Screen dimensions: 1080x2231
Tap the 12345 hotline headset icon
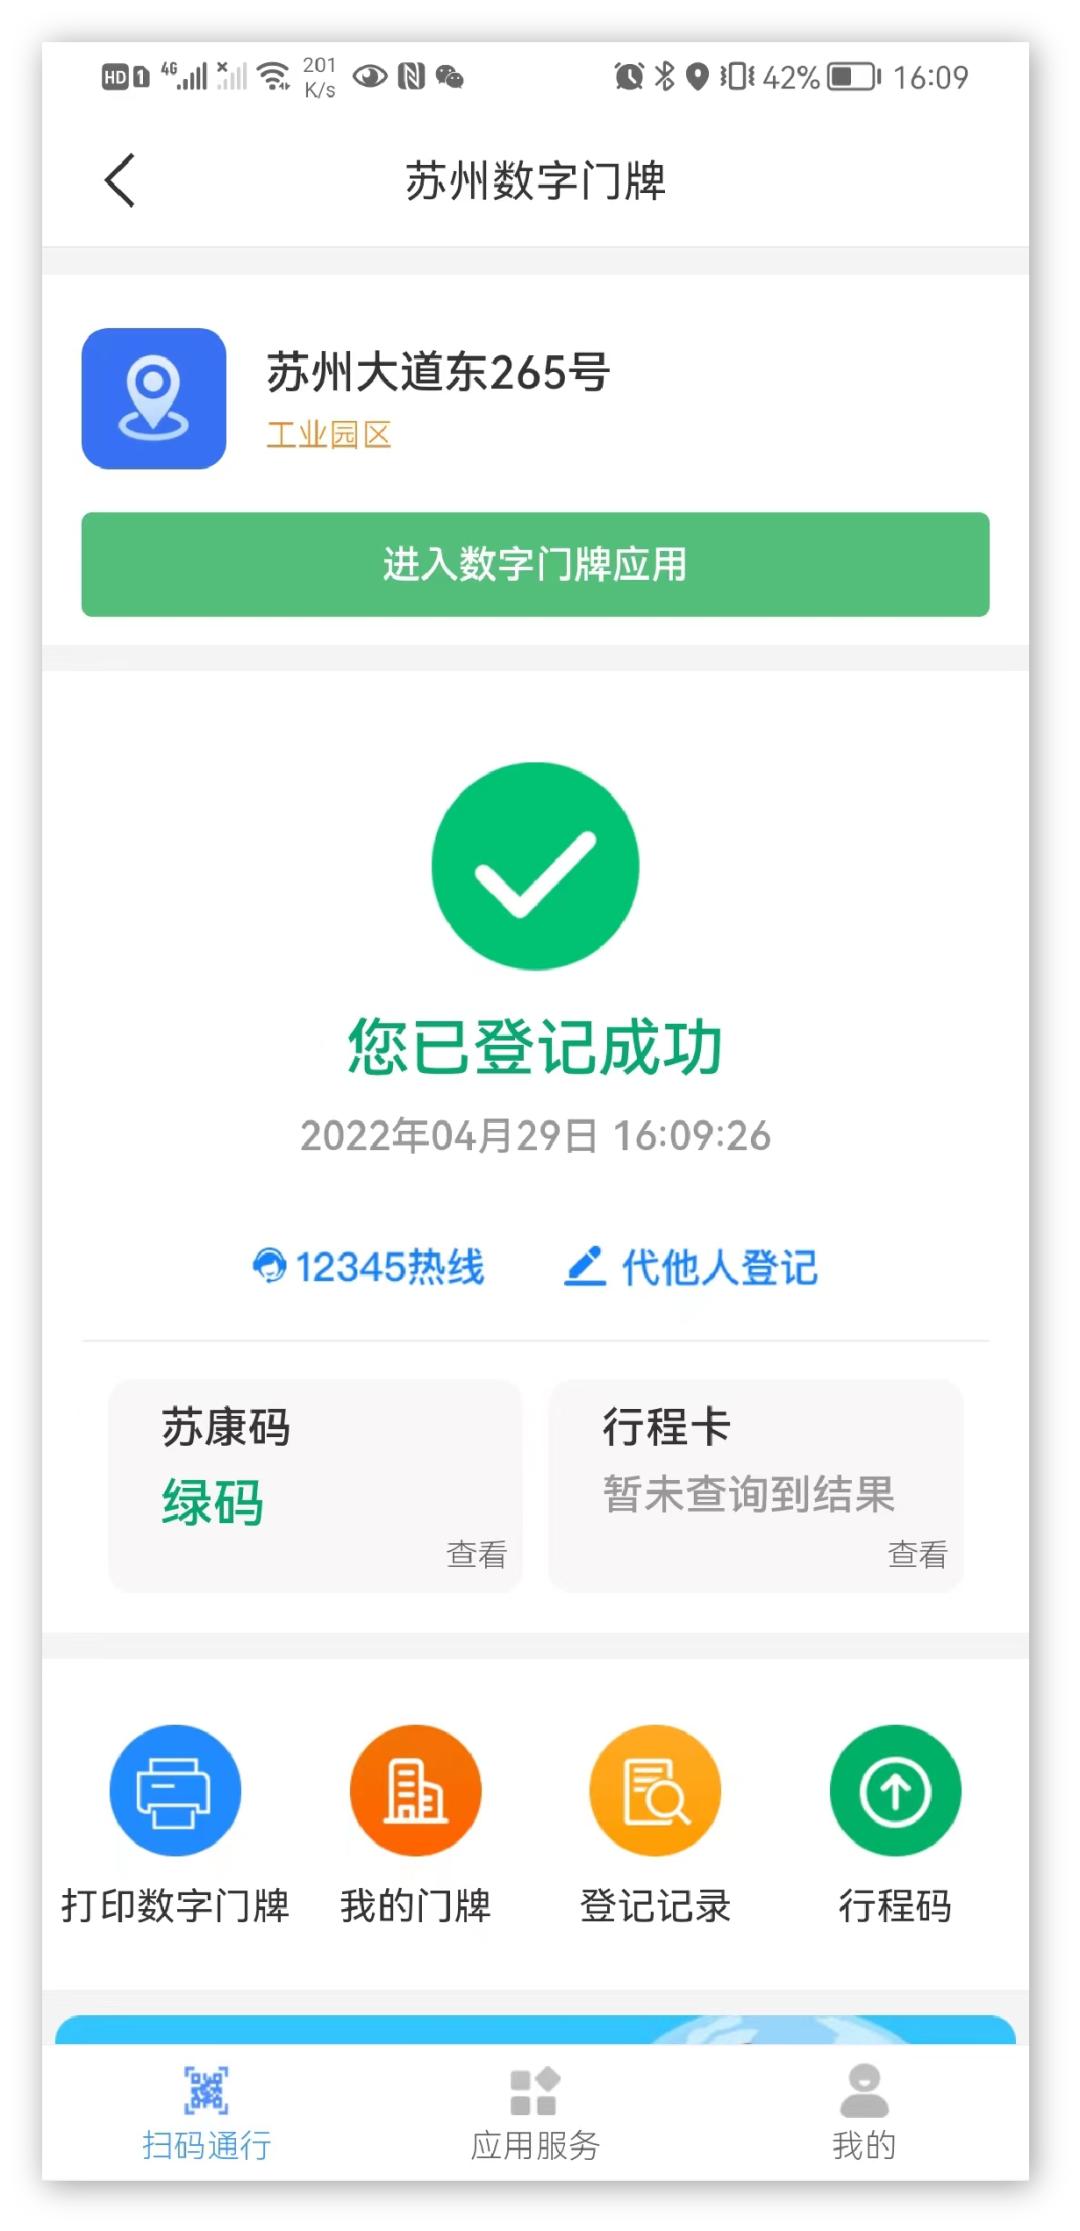pos(269,1266)
